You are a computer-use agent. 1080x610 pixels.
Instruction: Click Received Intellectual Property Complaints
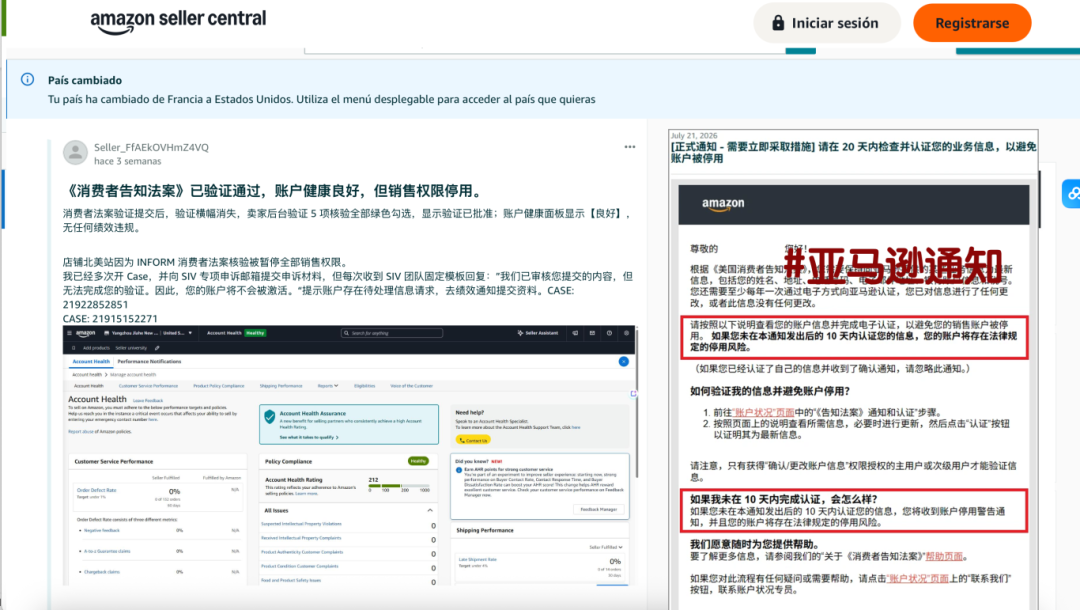click(x=301, y=538)
